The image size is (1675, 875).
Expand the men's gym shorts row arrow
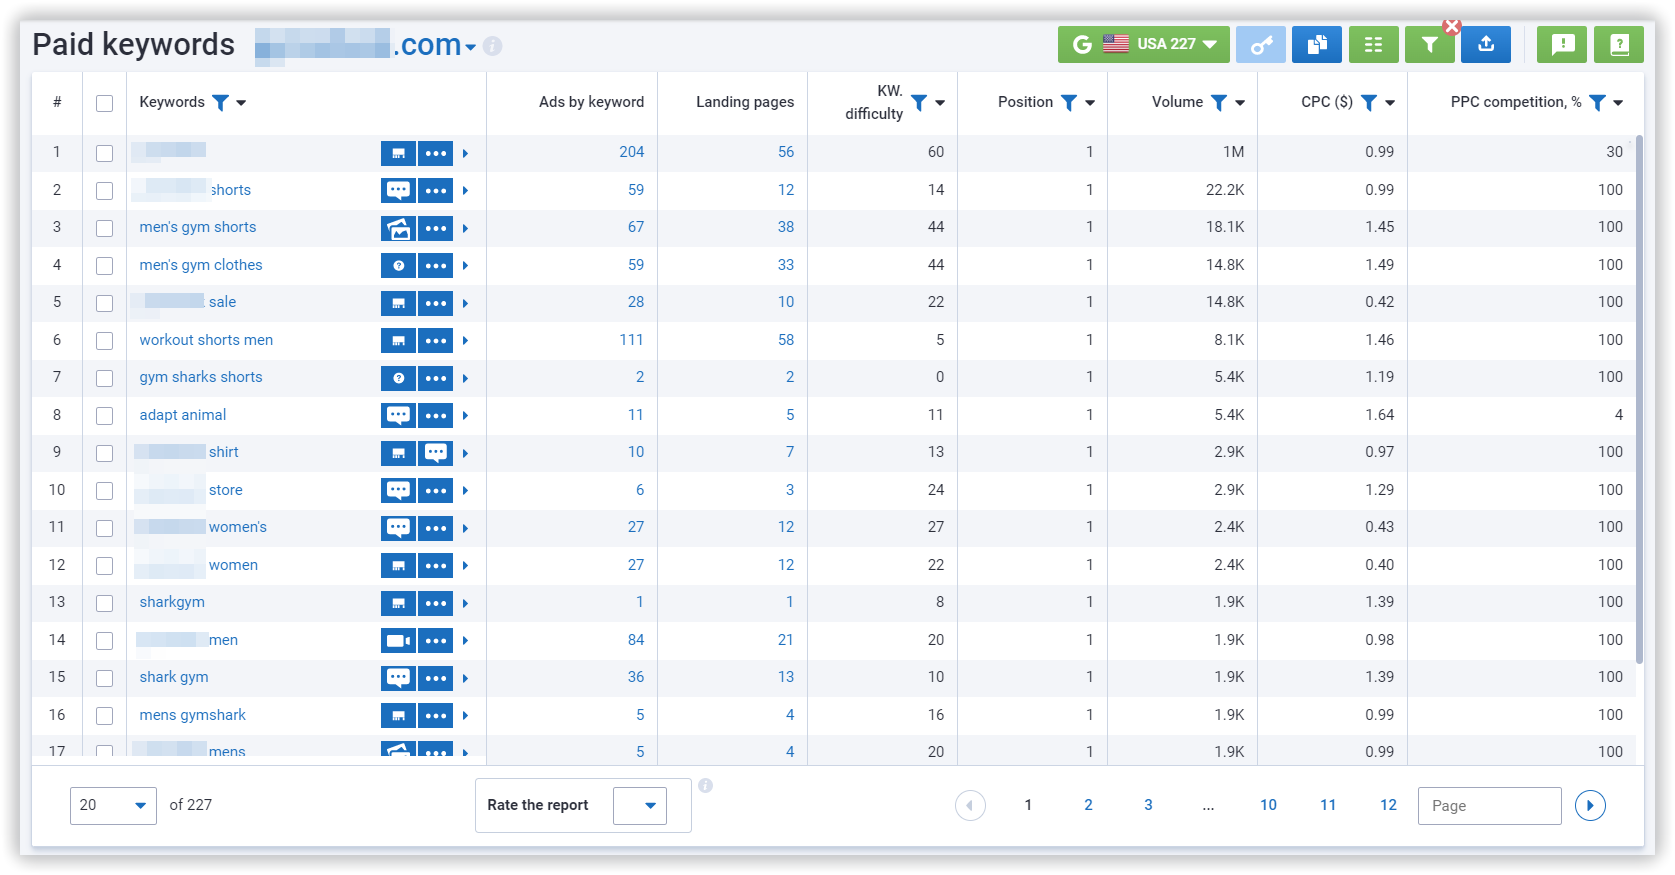[x=466, y=228]
